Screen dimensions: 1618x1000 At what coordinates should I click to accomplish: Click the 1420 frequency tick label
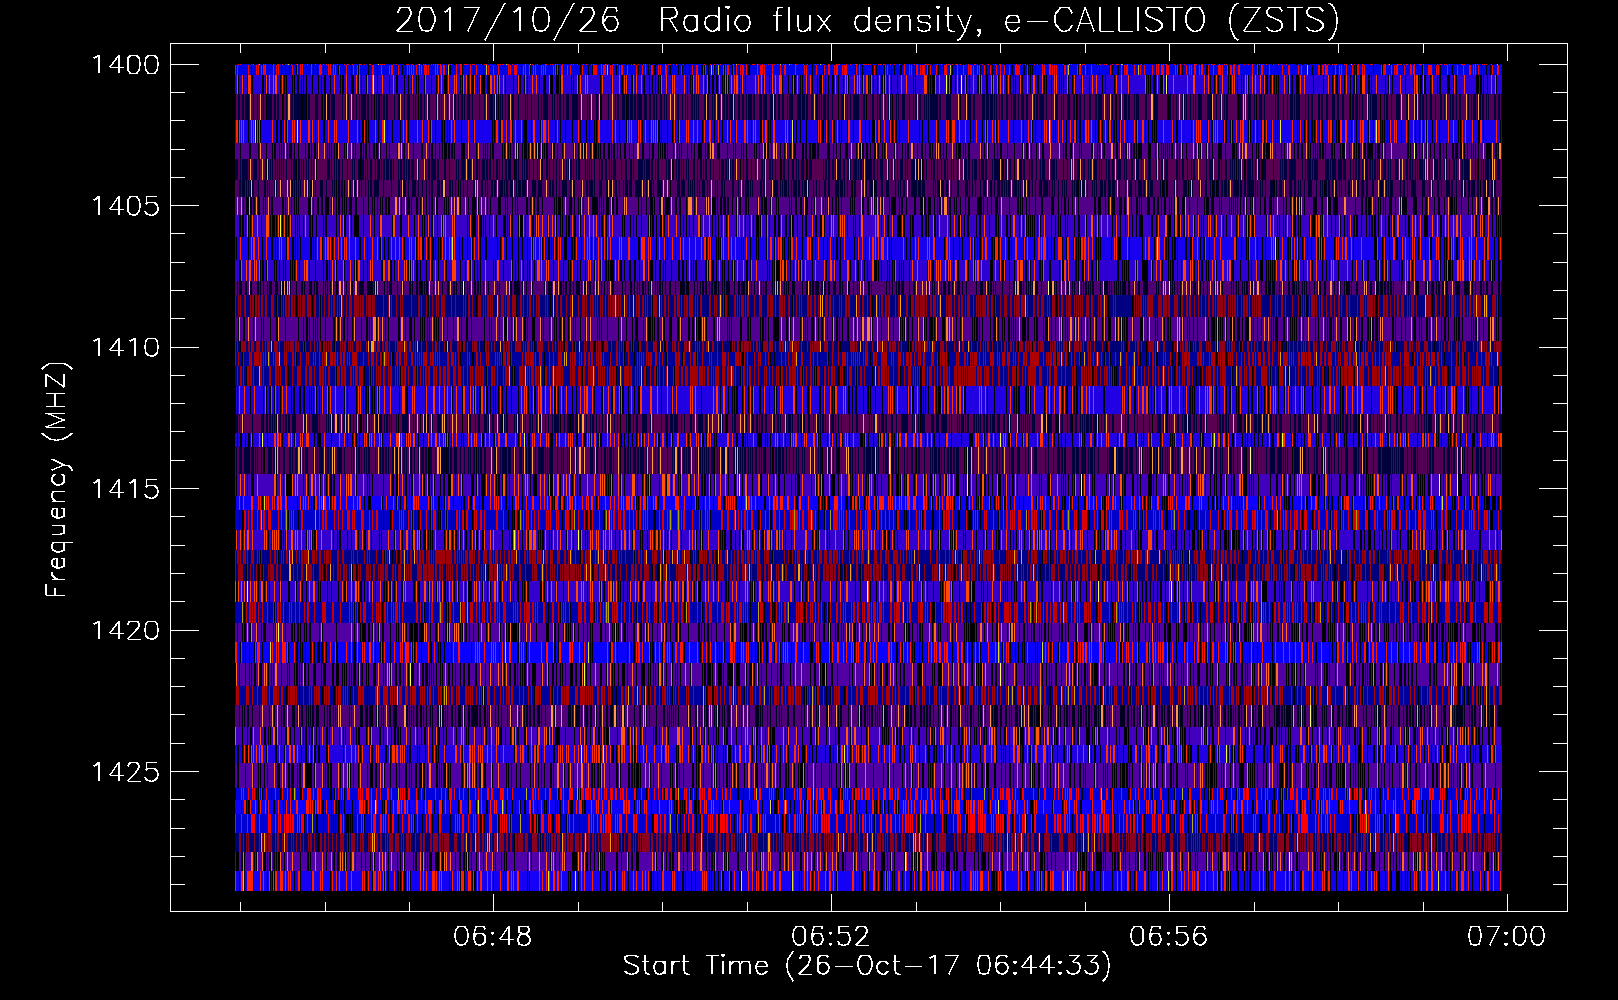pos(125,631)
